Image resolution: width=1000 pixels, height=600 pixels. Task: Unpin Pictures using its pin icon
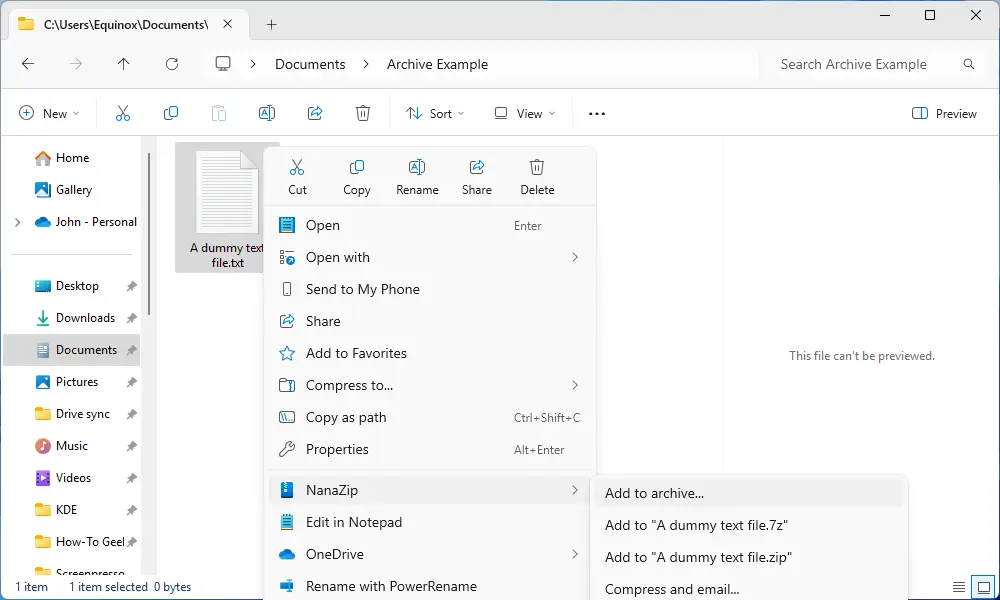pos(131,383)
